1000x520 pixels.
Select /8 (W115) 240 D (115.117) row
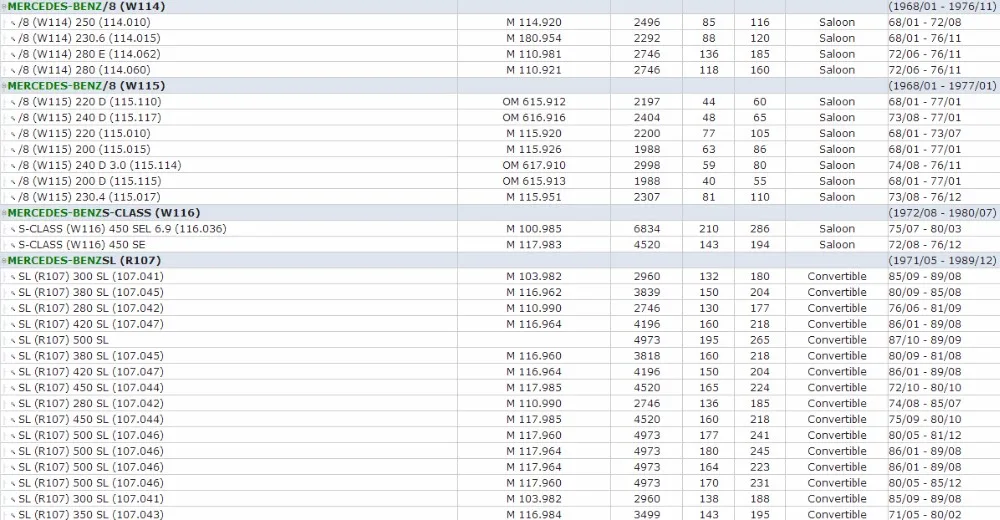(x=500, y=117)
